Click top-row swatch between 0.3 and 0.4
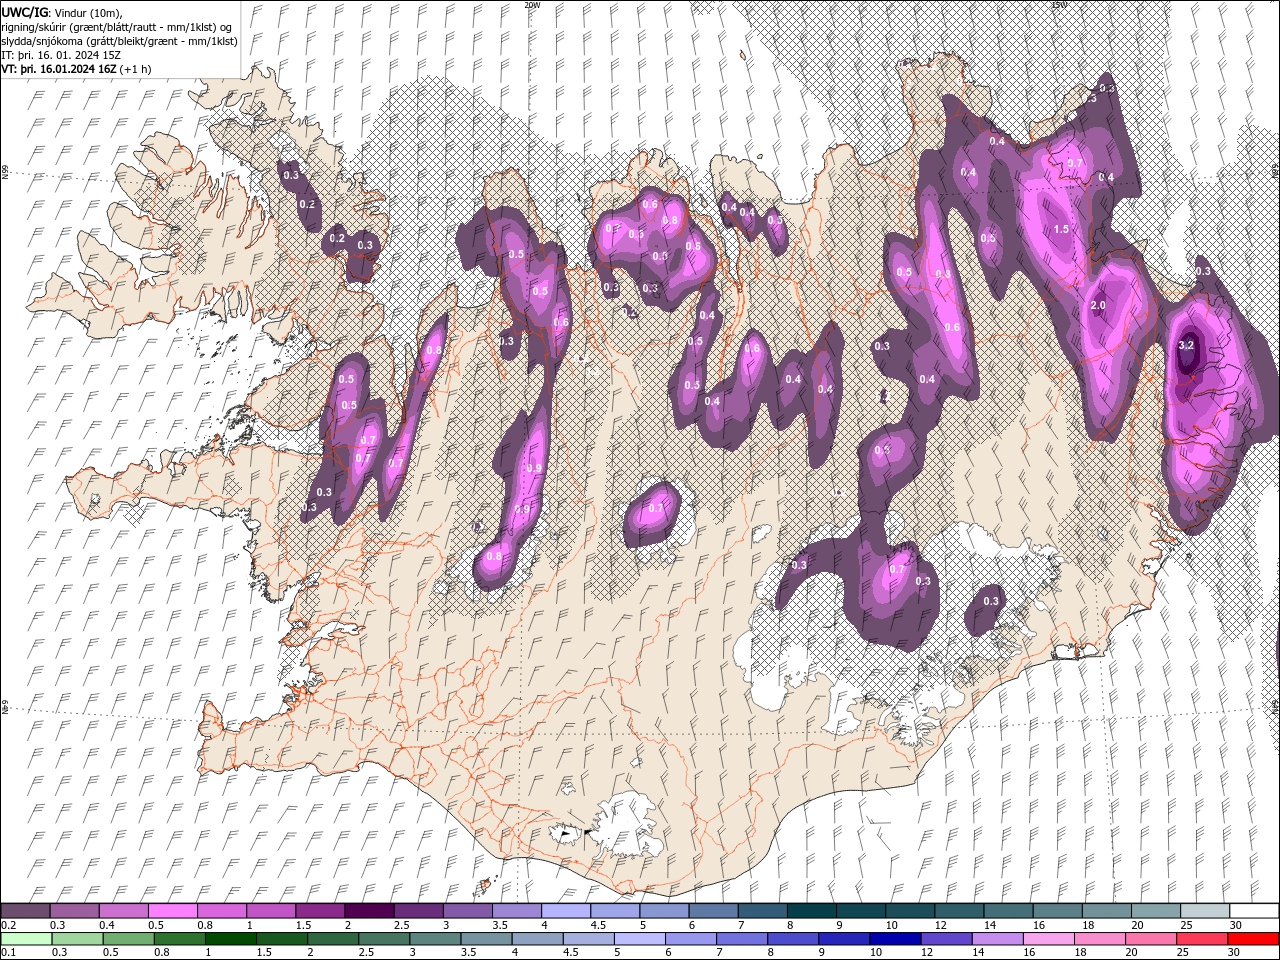This screenshot has width=1280, height=960. click(x=74, y=911)
